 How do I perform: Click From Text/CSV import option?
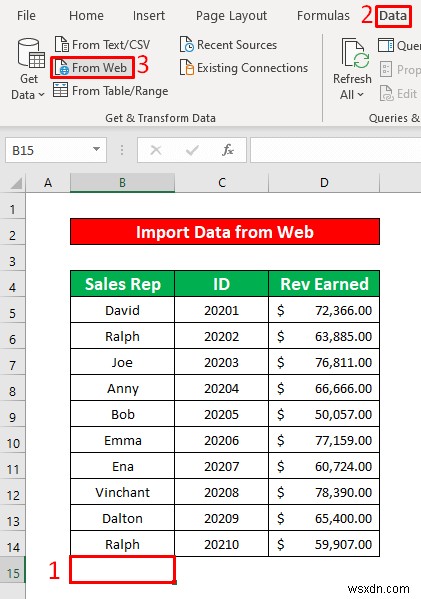102,45
